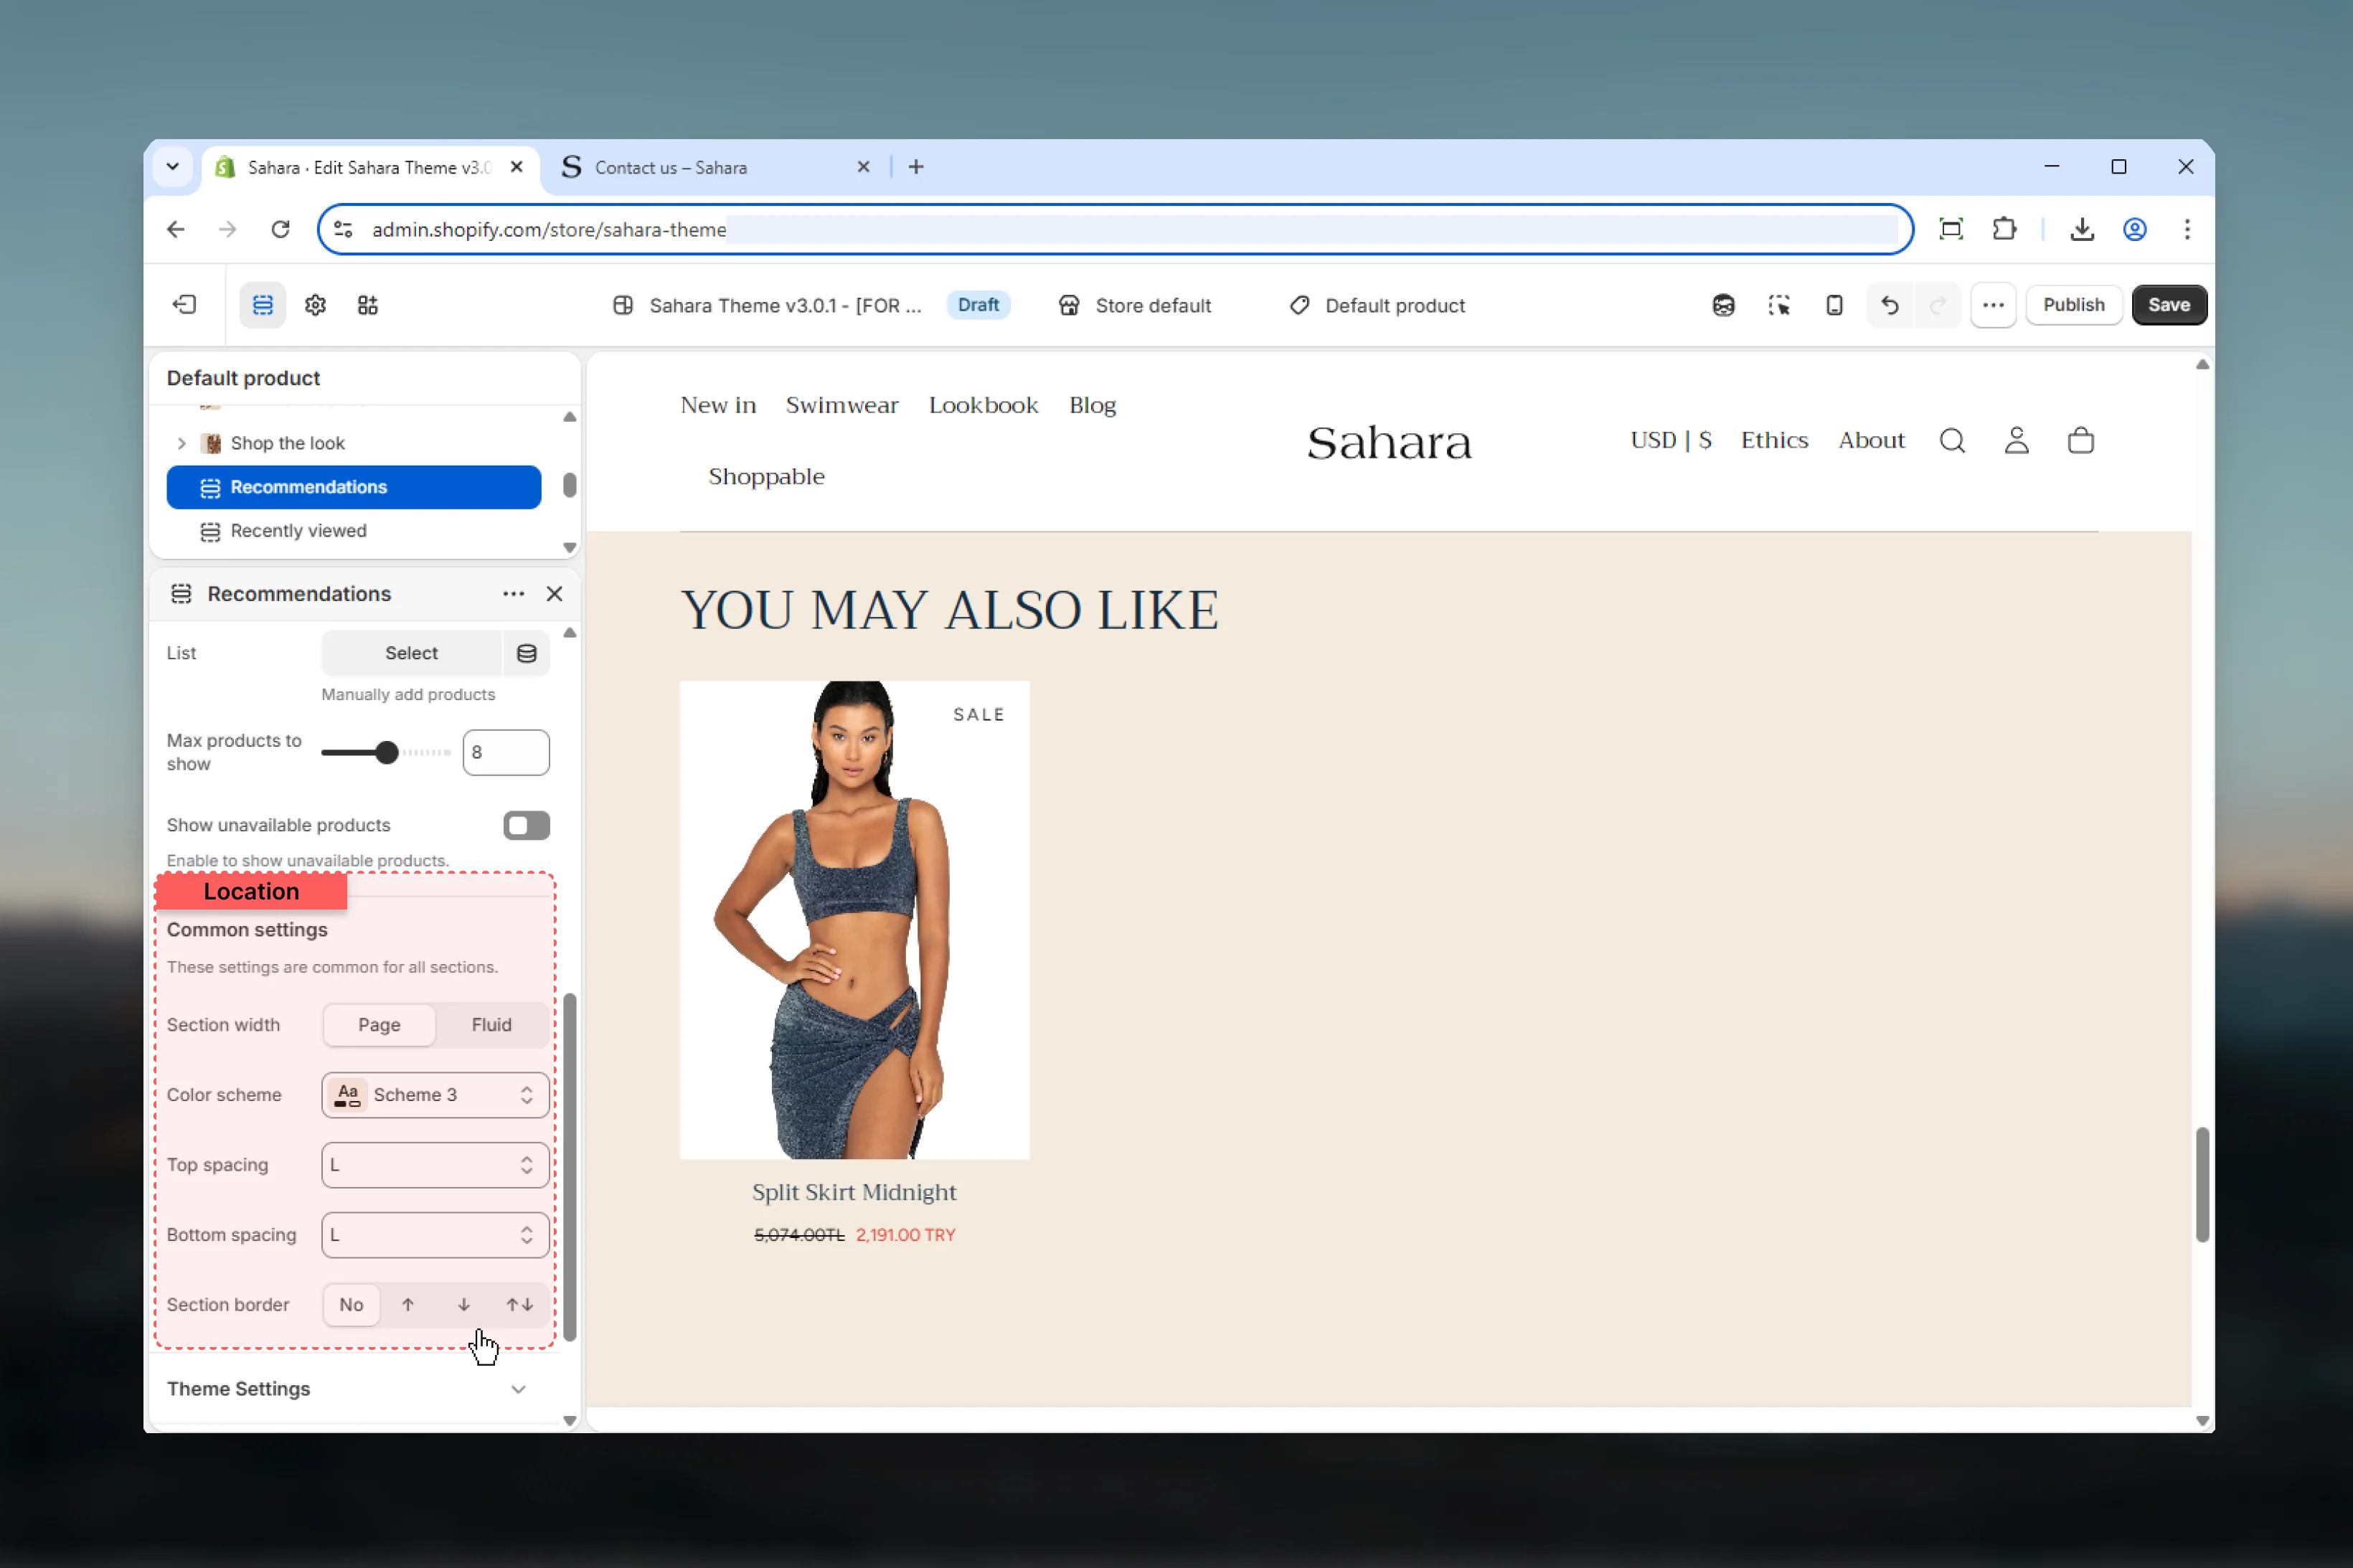This screenshot has height=1568, width=2353.
Task: Open the Swimwear menu item
Action: pos(842,405)
